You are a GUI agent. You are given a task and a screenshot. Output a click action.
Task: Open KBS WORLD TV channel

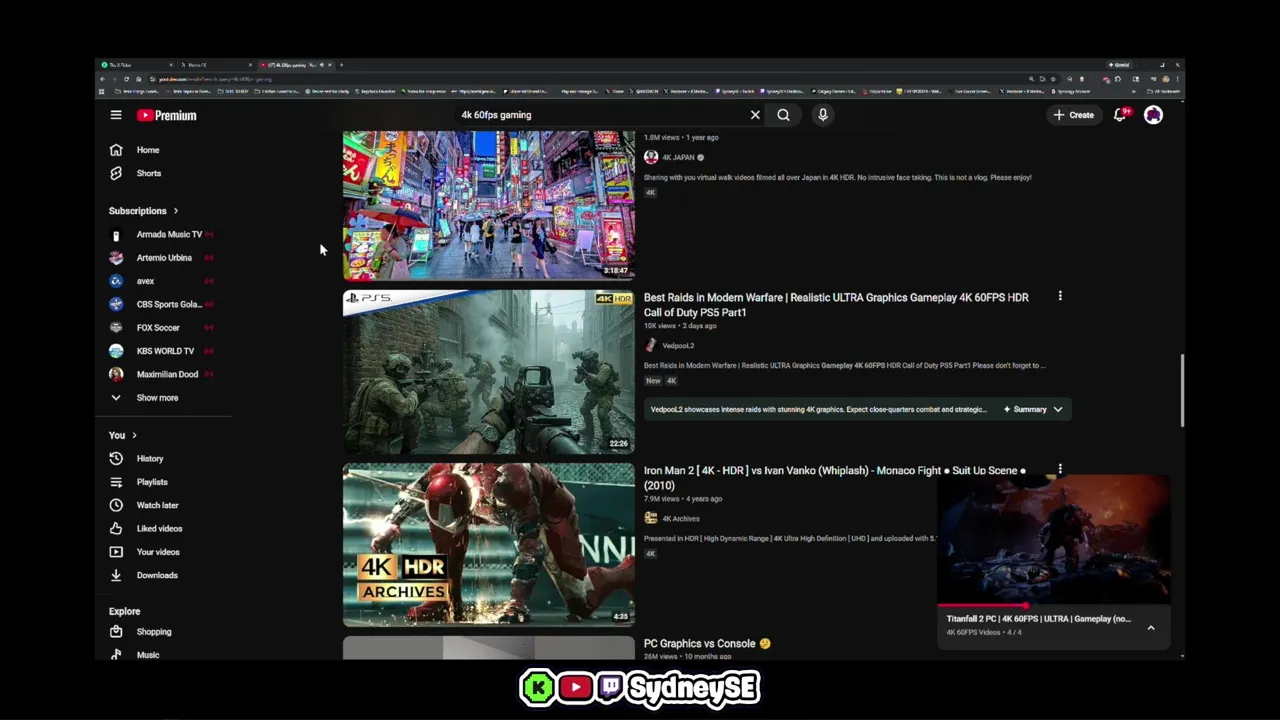165,351
